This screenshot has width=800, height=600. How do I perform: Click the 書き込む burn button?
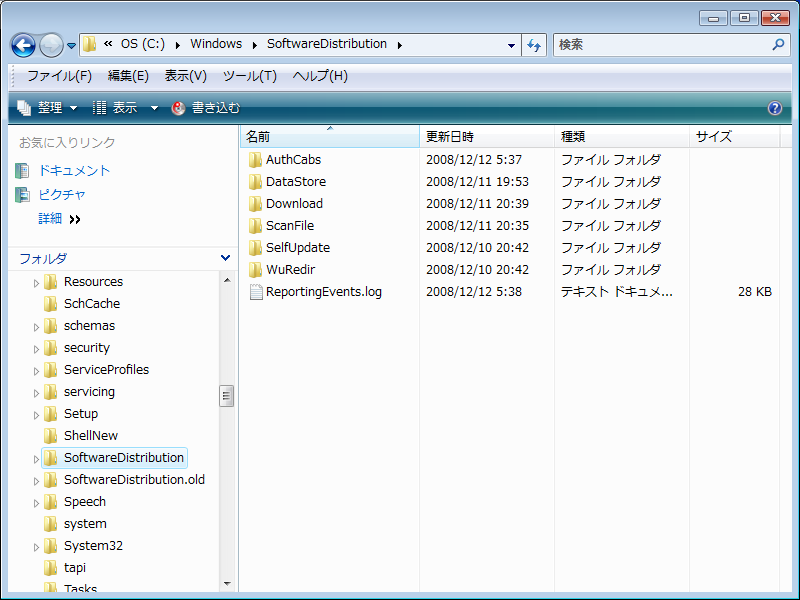[x=206, y=108]
